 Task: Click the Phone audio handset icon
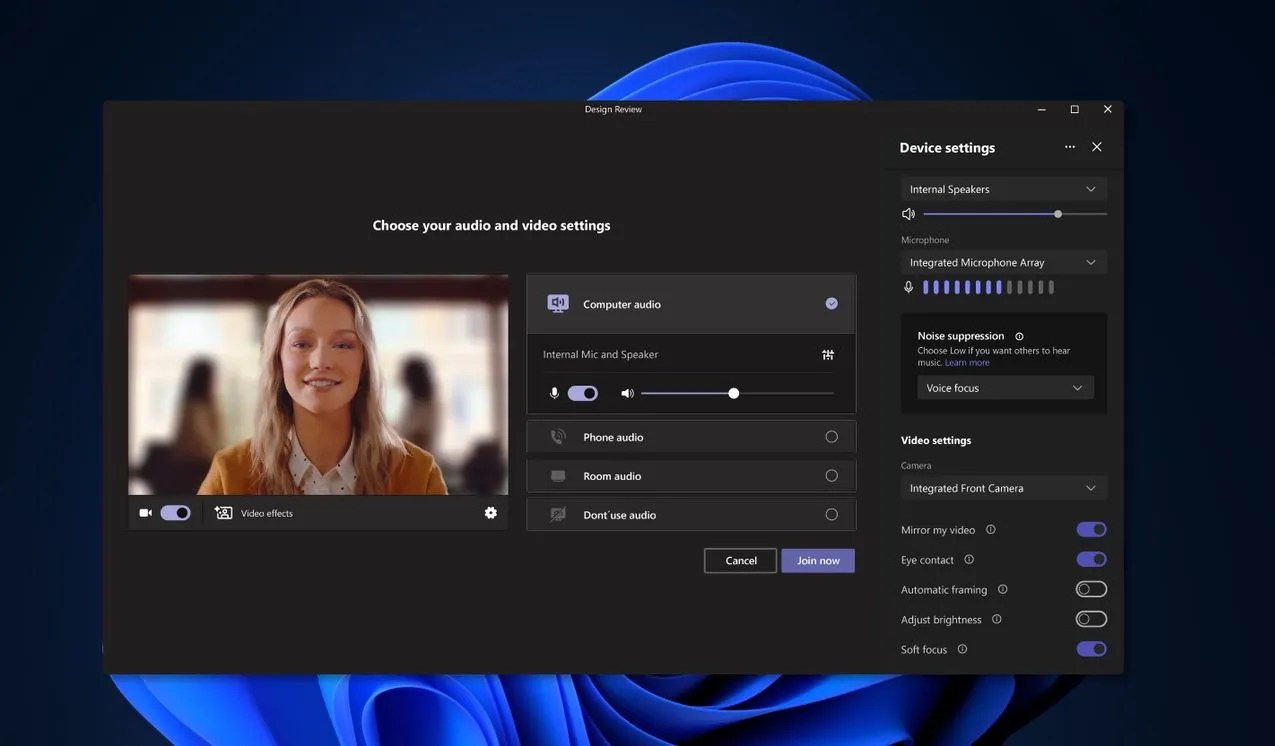pyautogui.click(x=558, y=437)
